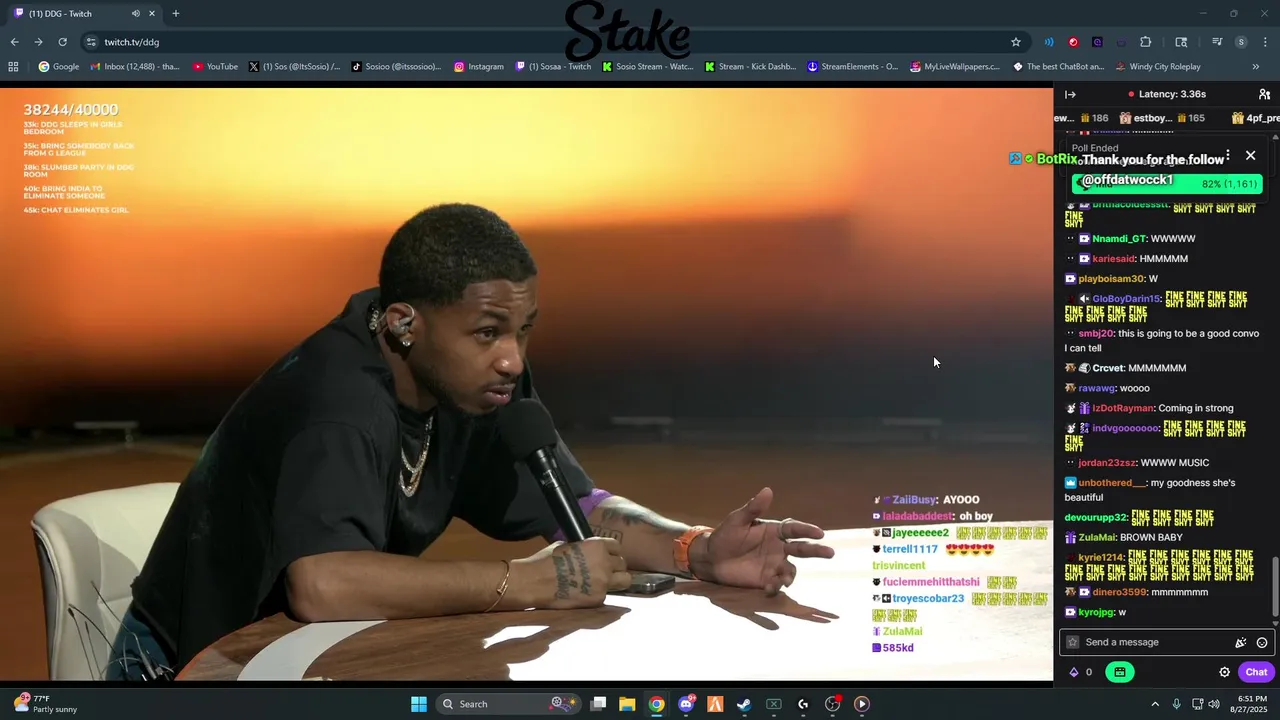The height and width of the screenshot is (720, 1280).
Task: Click the Windows taskbar Search box
Action: point(507,704)
